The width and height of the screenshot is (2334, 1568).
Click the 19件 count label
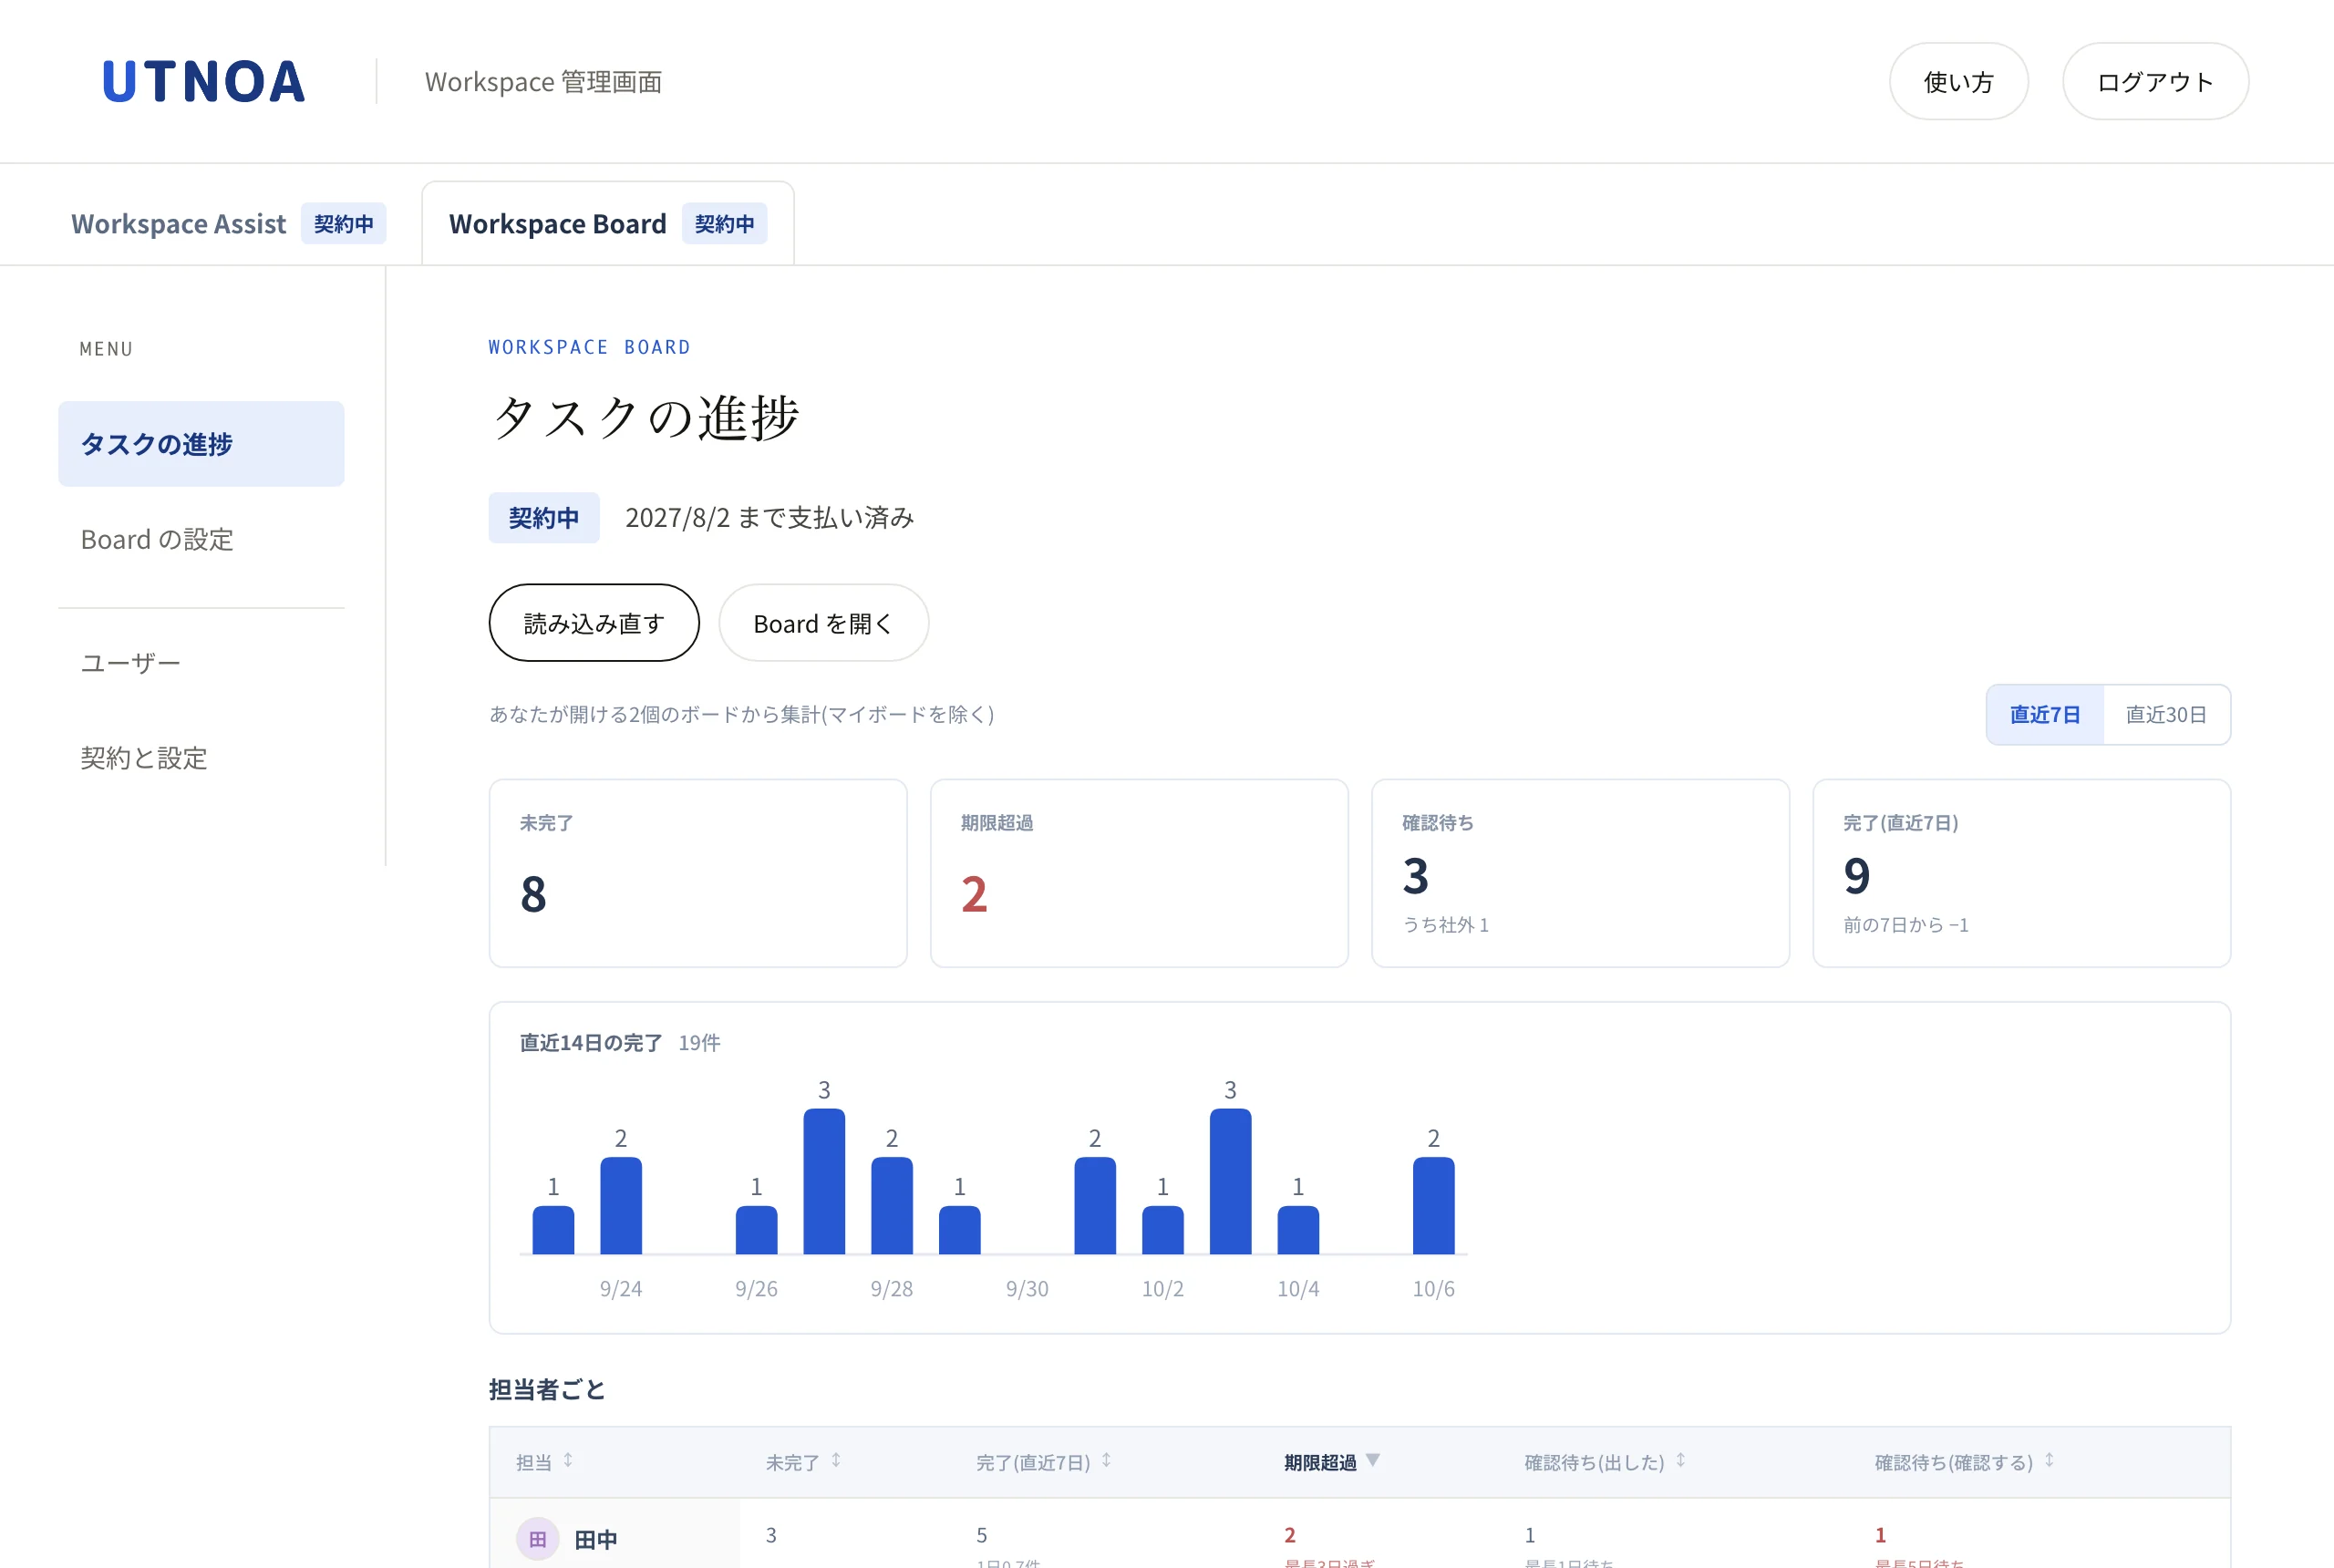699,1043
